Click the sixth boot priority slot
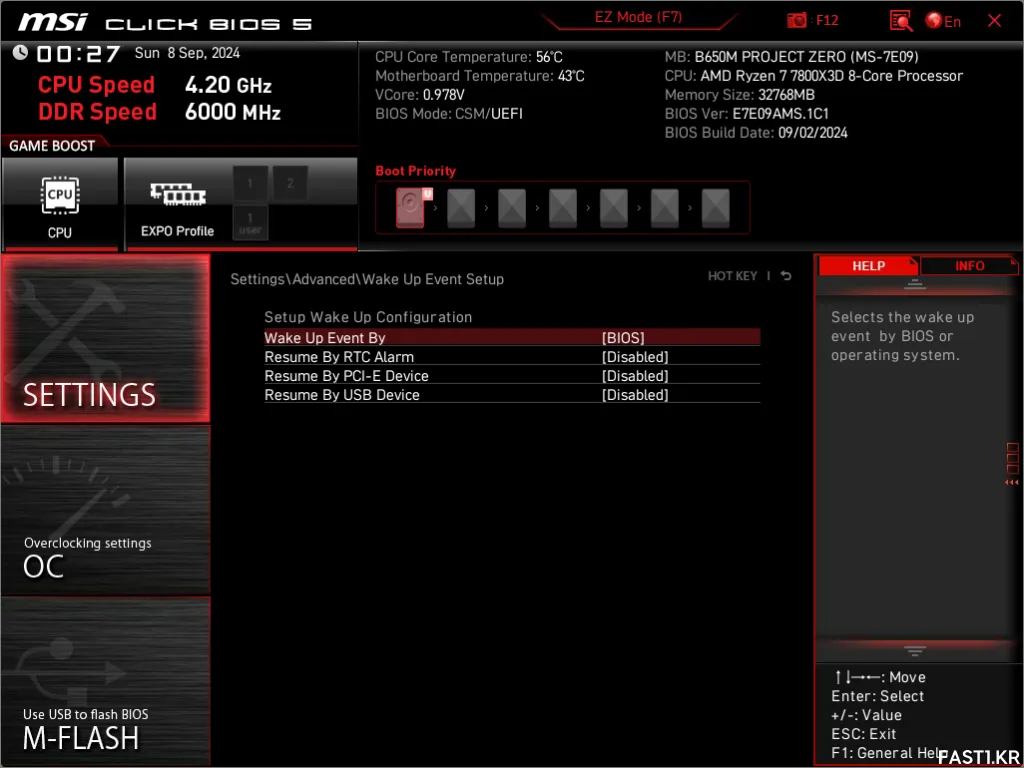This screenshot has height=768, width=1024. [665, 208]
